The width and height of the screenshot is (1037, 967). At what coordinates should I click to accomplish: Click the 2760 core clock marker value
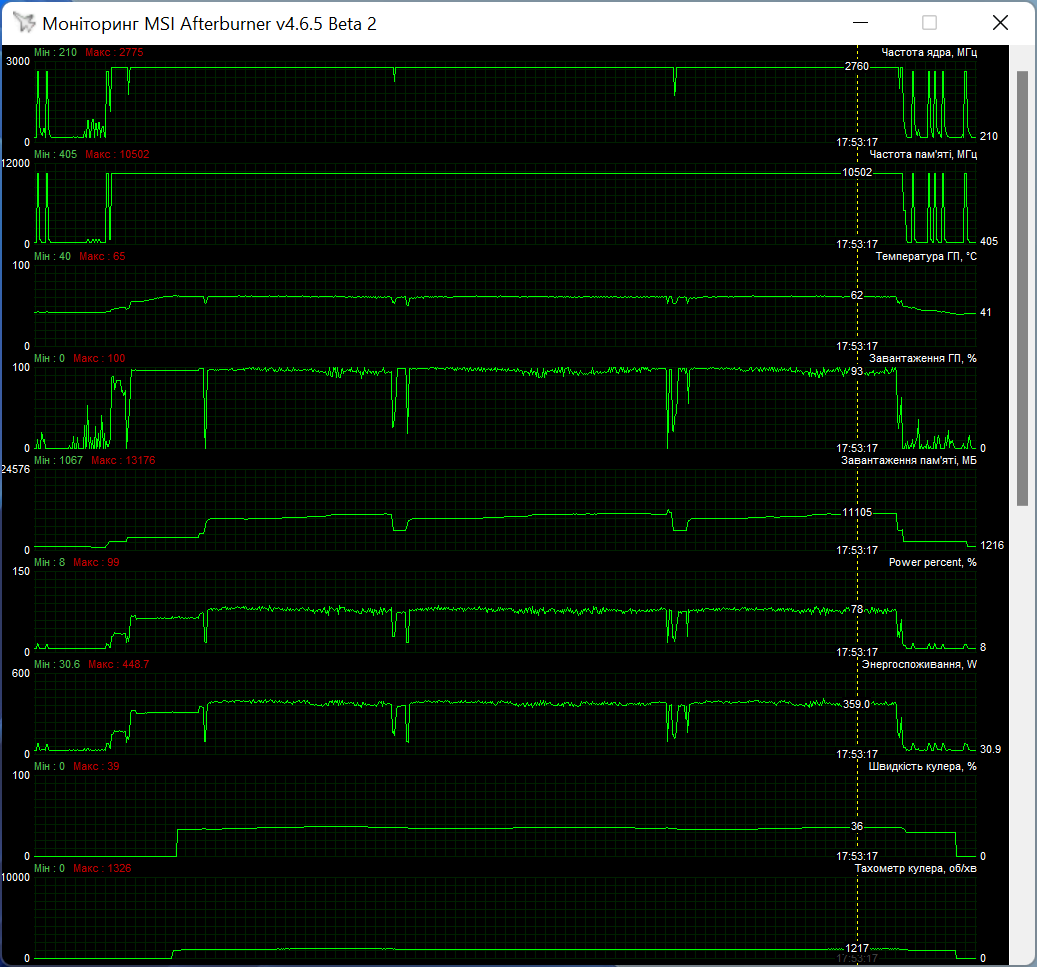[856, 66]
